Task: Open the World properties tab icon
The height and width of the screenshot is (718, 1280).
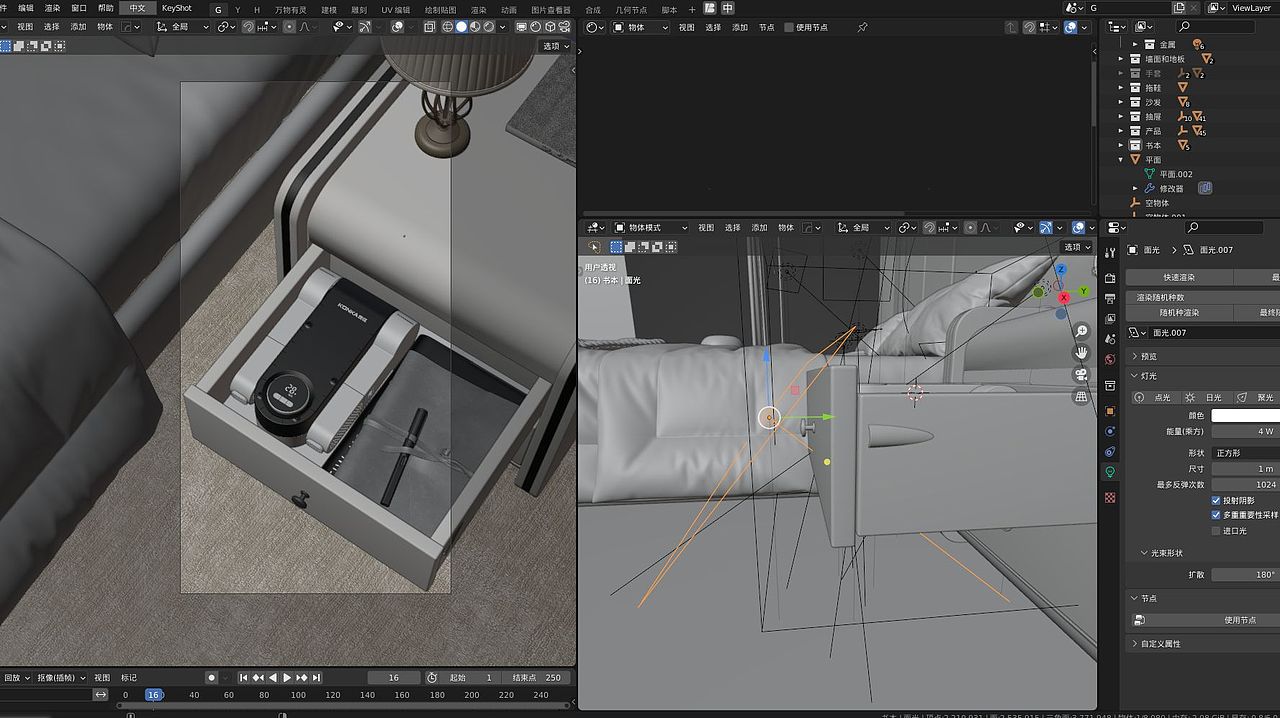Action: [x=1110, y=359]
